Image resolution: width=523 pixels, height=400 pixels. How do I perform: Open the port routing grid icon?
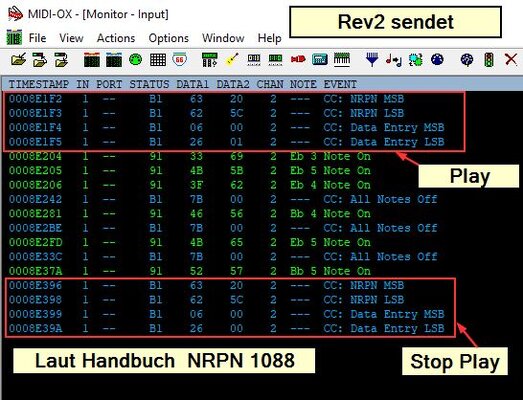click(x=158, y=60)
